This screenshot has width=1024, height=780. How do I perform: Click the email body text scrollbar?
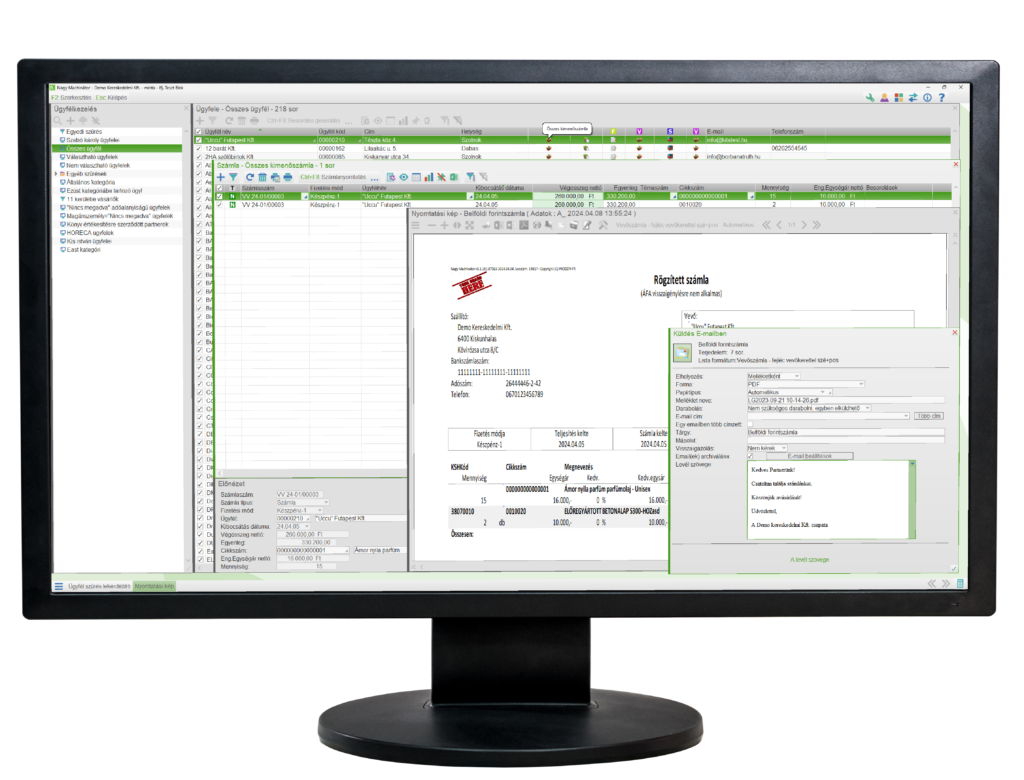(912, 500)
